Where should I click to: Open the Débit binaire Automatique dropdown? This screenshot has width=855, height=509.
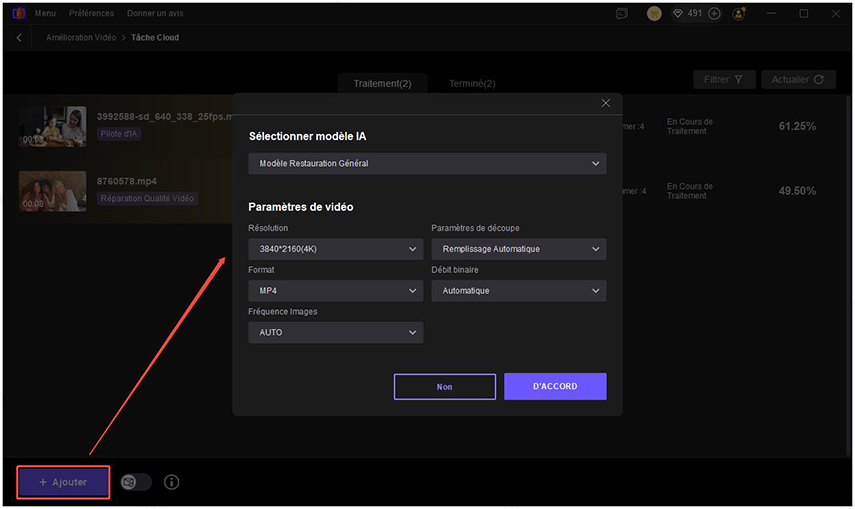tap(518, 291)
